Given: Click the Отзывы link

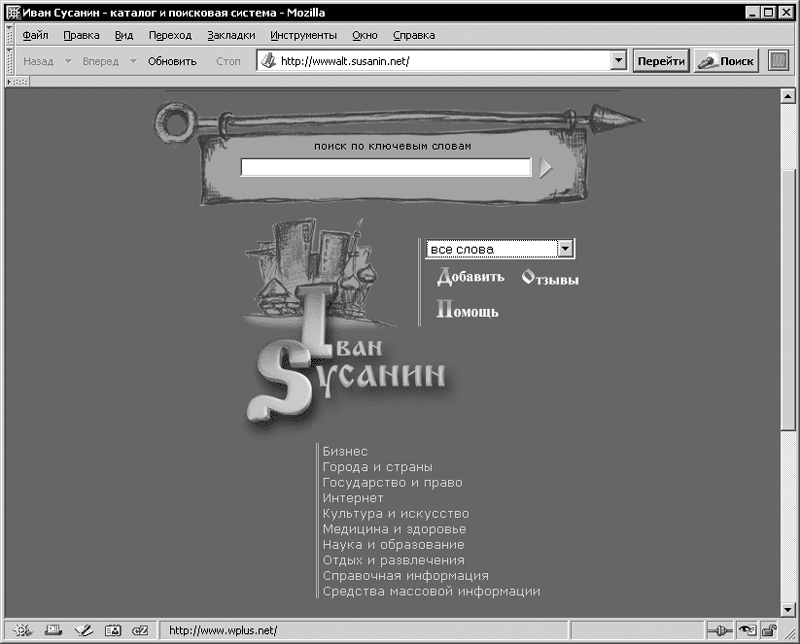Looking at the screenshot, I should click(550, 279).
